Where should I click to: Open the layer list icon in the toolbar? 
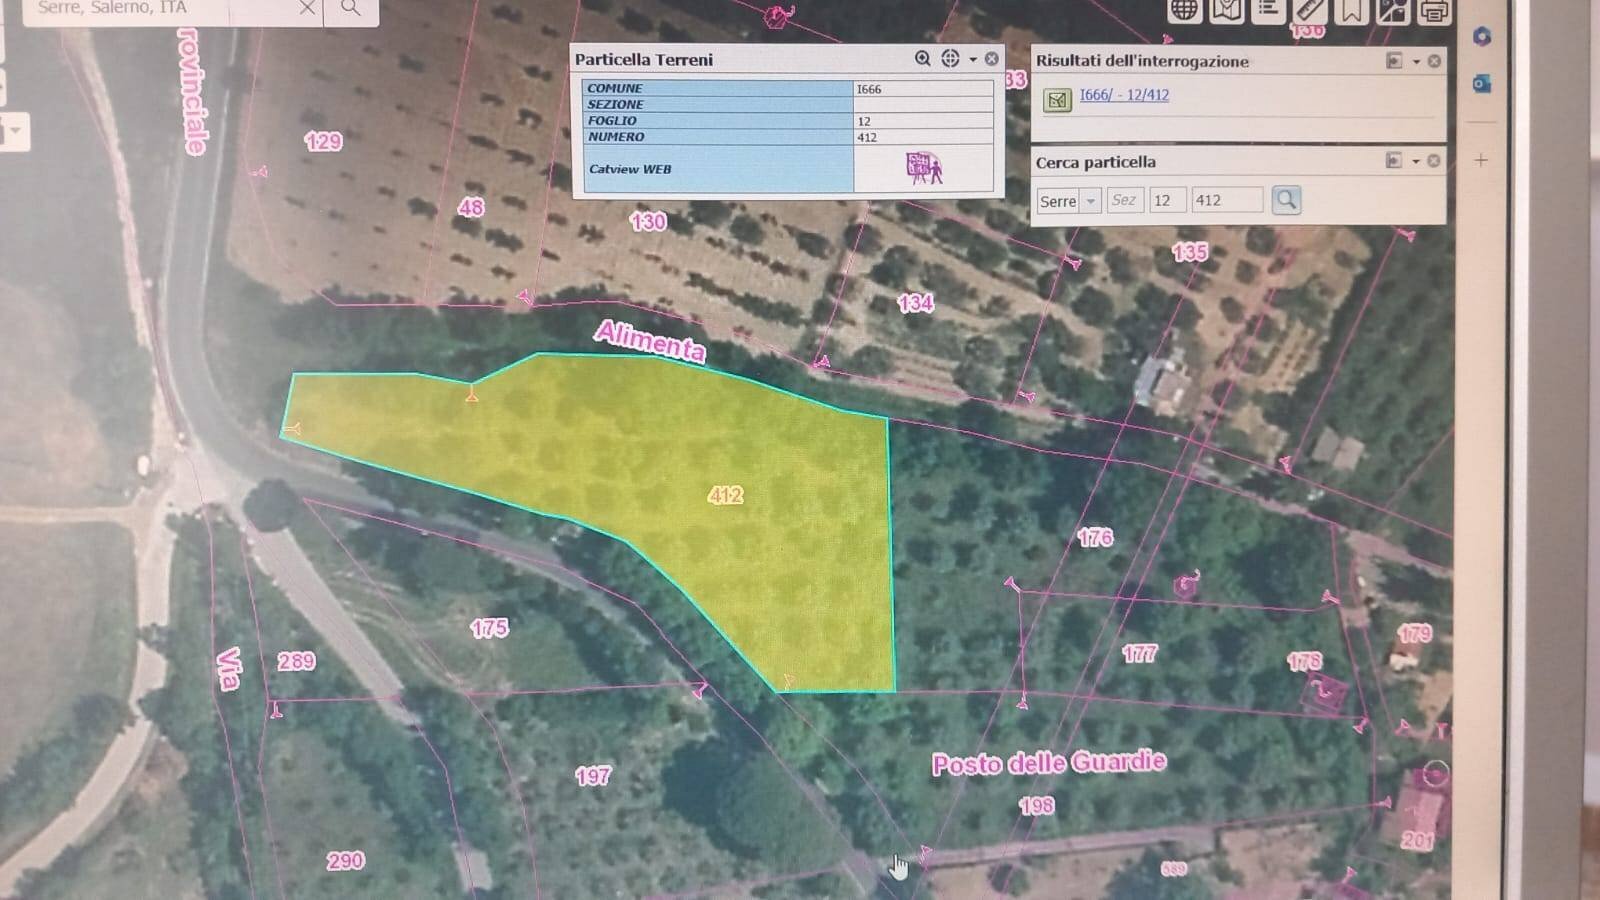pos(1268,10)
